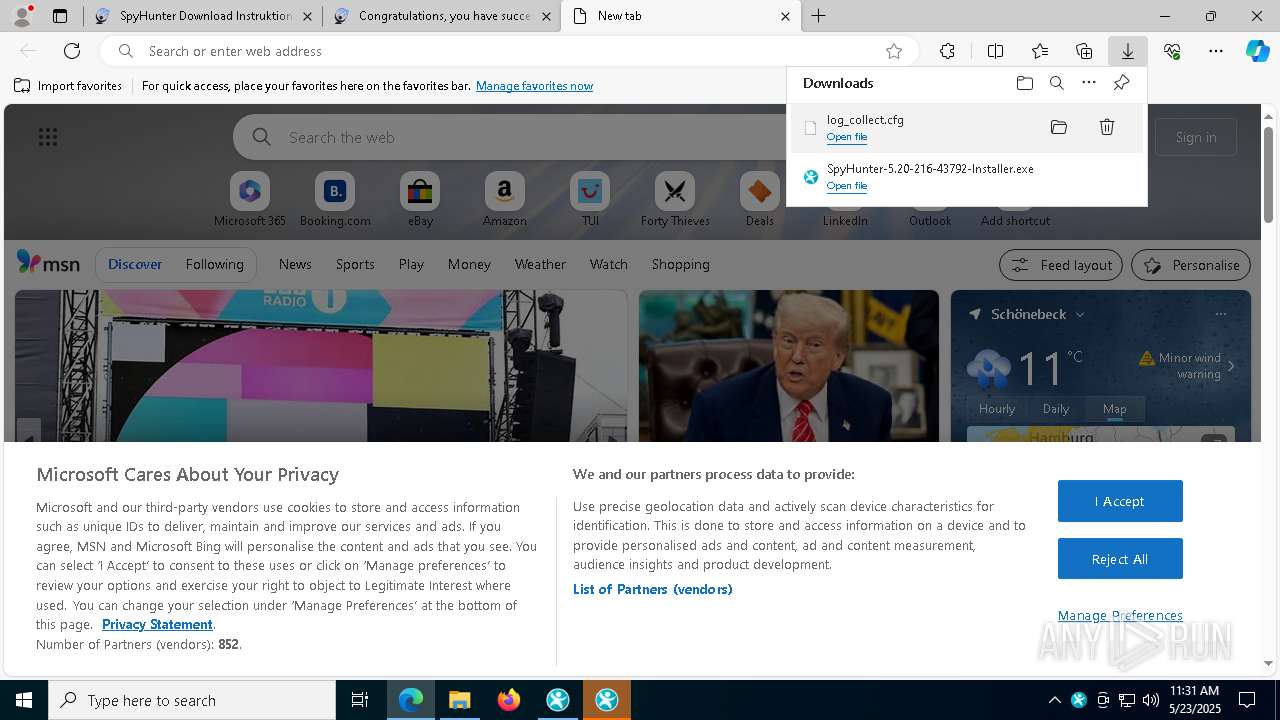Show hidden system tray icons
This screenshot has height=720, width=1280.
point(1054,700)
